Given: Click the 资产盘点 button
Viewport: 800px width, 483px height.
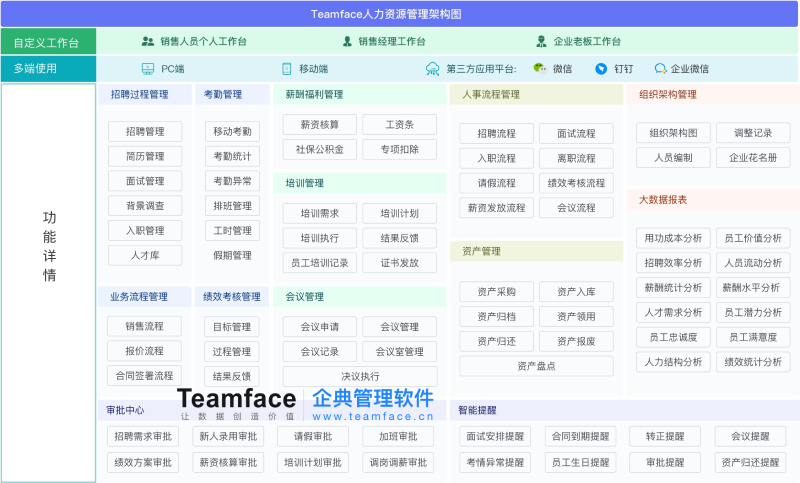Looking at the screenshot, I should 536,366.
